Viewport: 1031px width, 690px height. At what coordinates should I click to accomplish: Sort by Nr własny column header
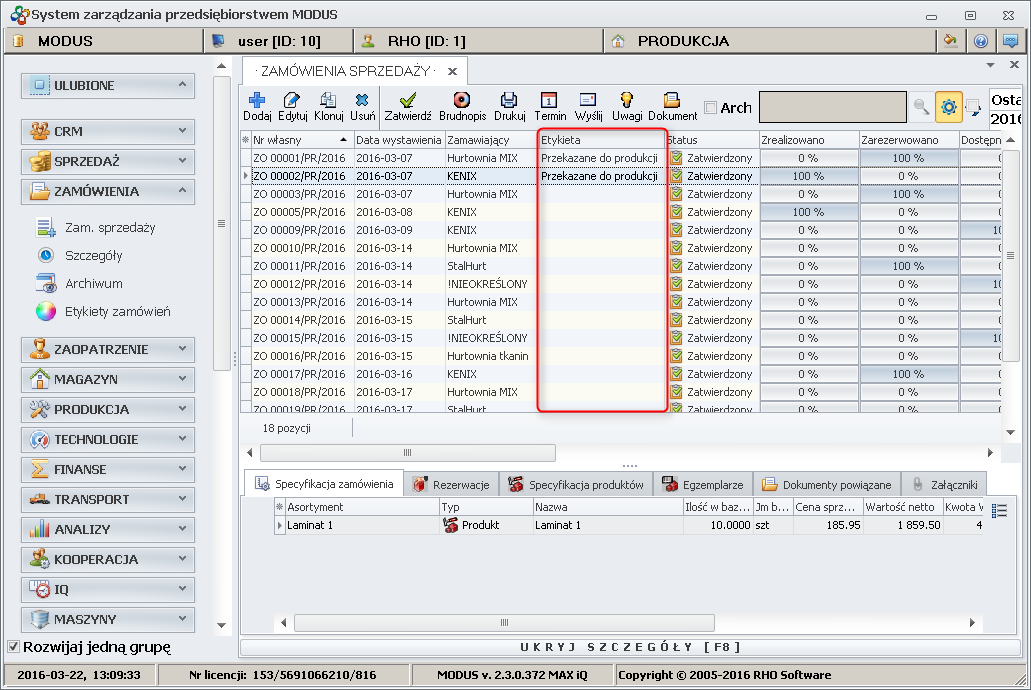(x=296, y=140)
